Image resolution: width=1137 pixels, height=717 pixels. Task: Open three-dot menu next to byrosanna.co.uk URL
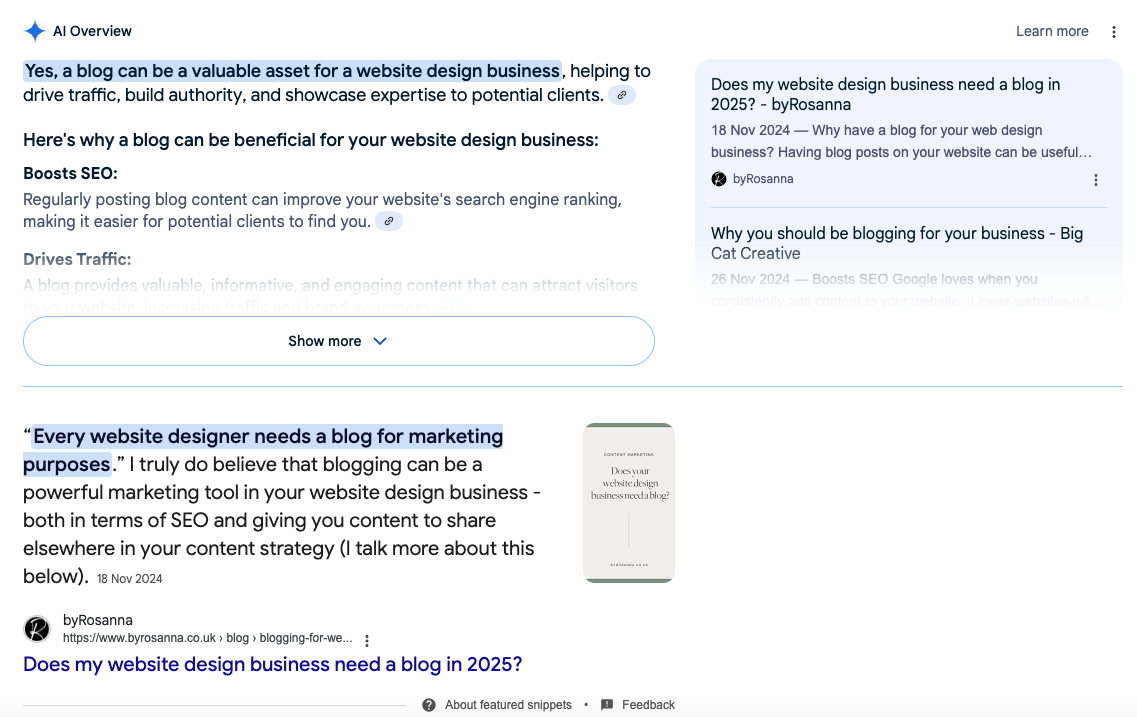[367, 641]
